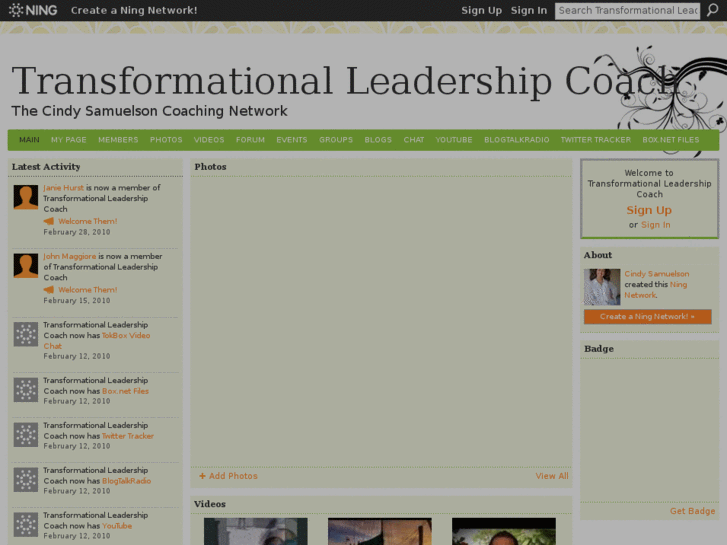Click activity icon beside YouTube entry
Image resolution: width=727 pixels, height=545 pixels.
tap(26, 525)
